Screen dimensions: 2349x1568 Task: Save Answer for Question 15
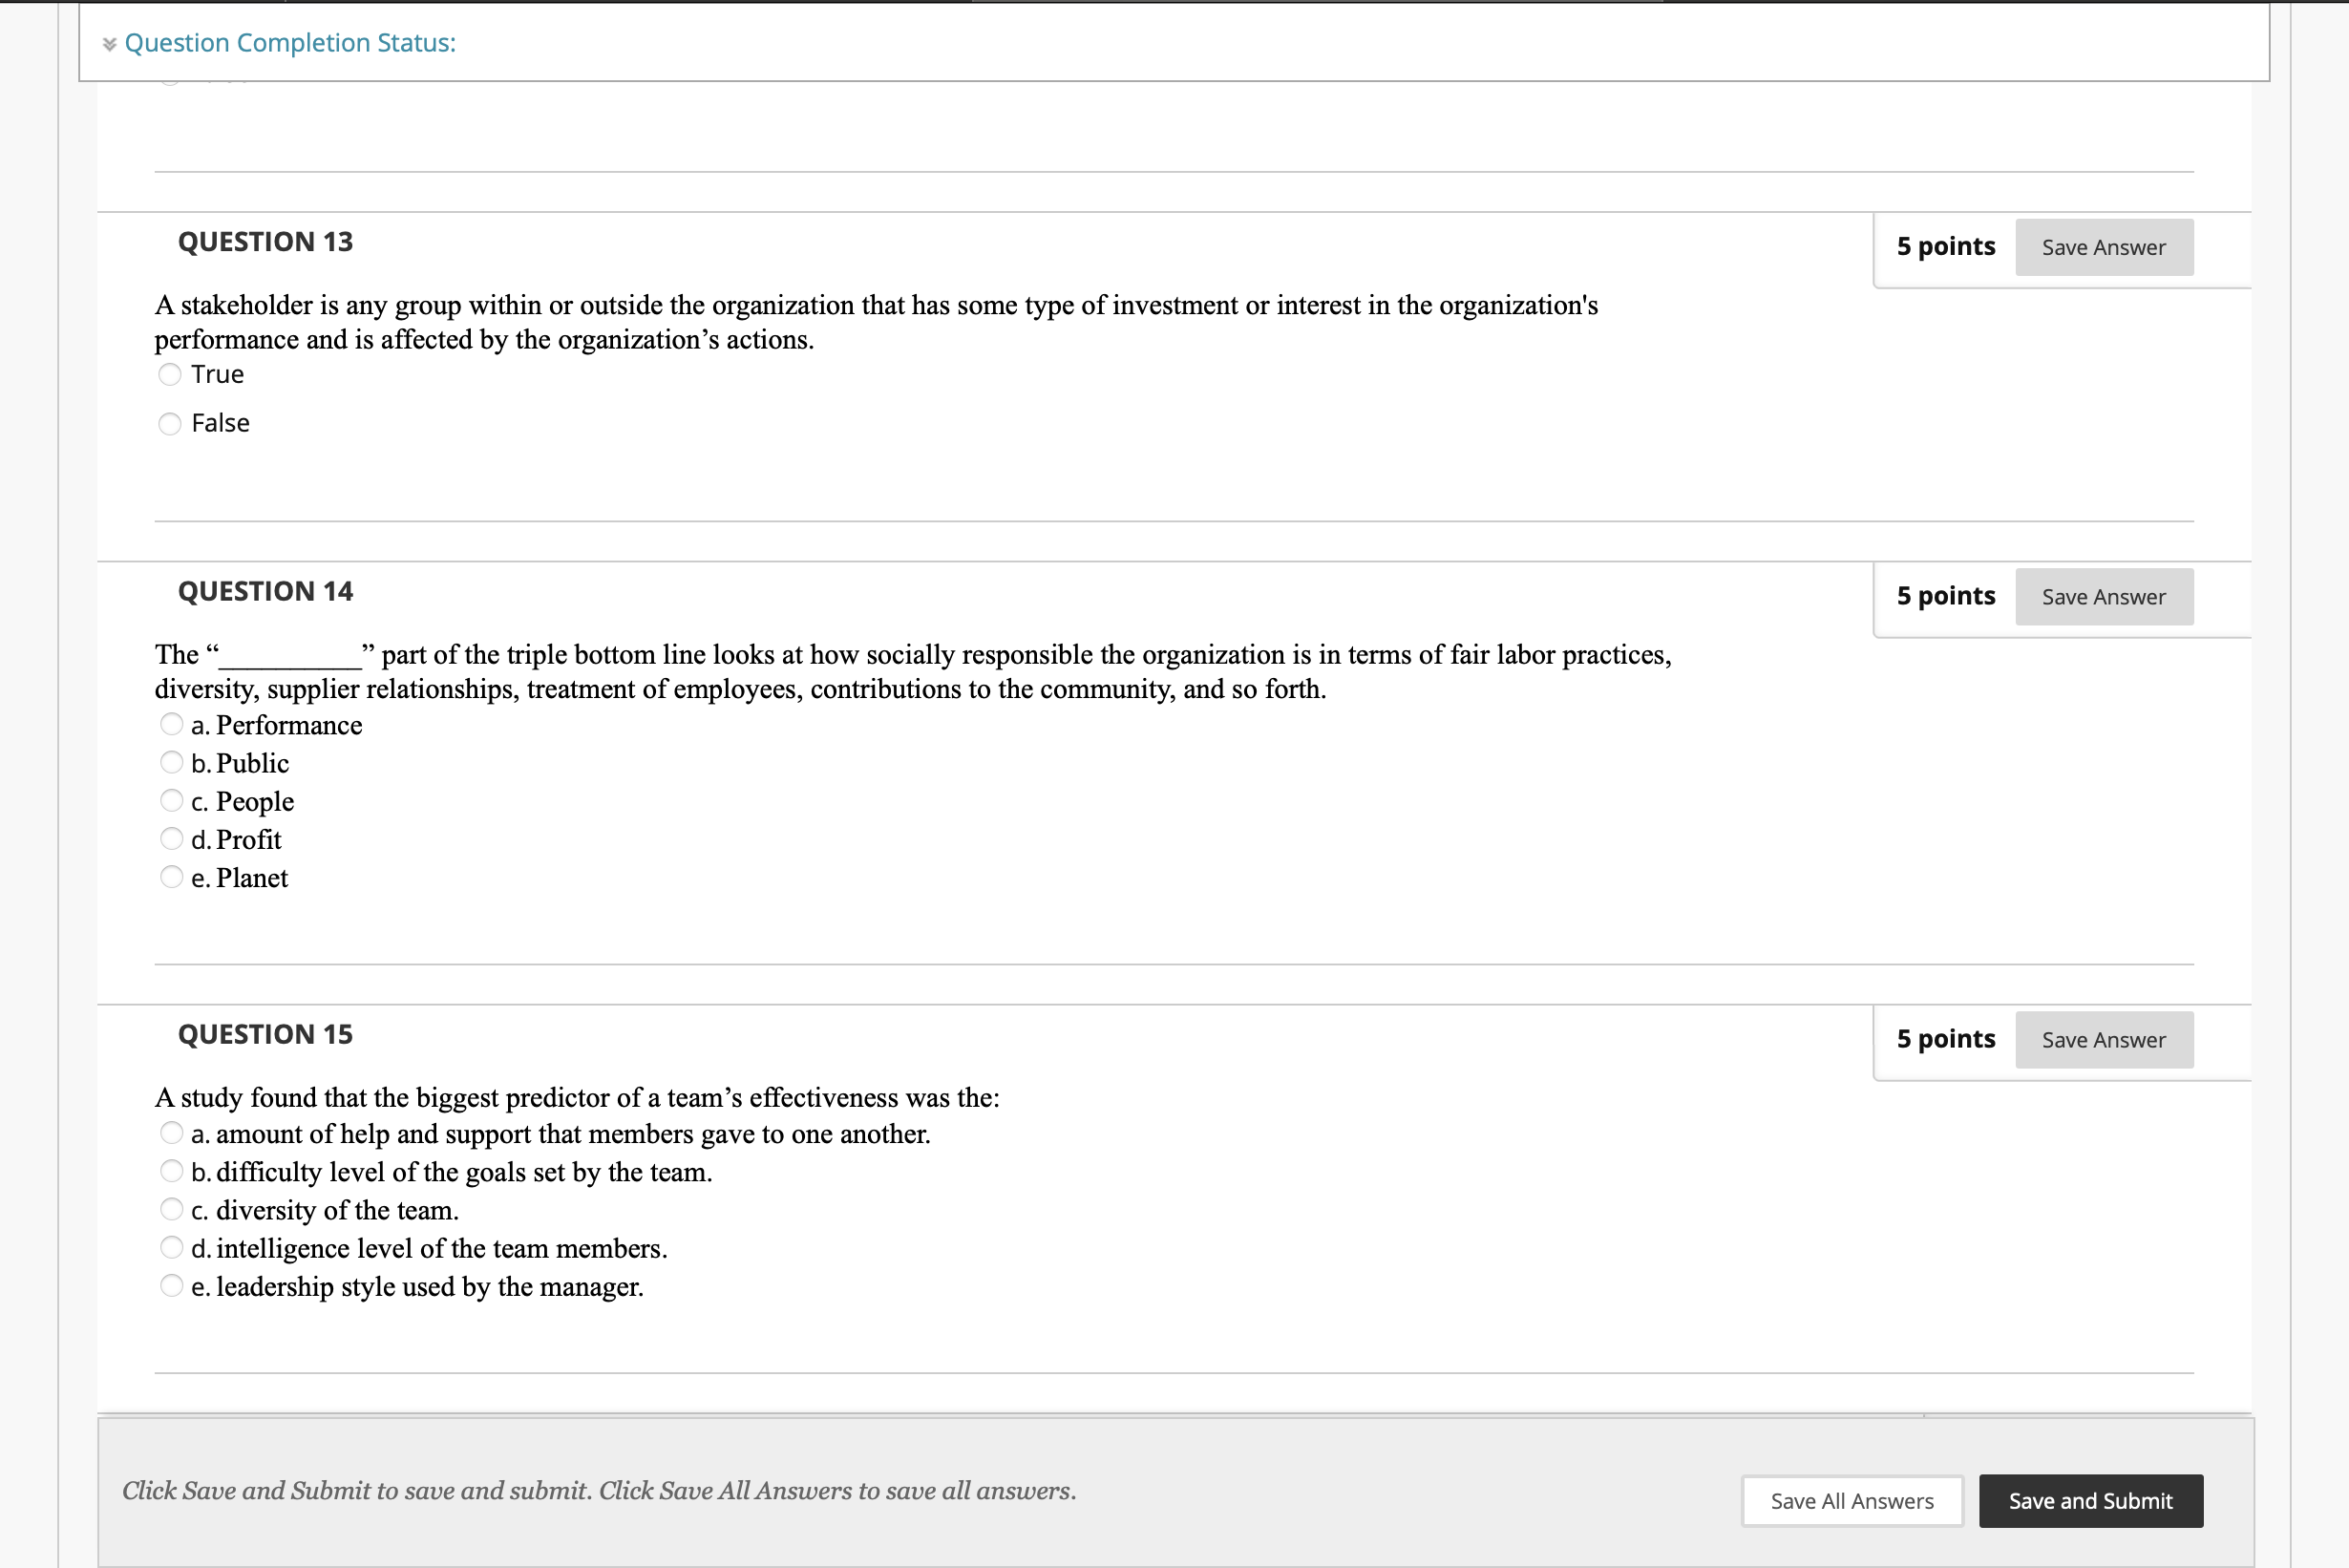pyautogui.click(x=2104, y=1039)
